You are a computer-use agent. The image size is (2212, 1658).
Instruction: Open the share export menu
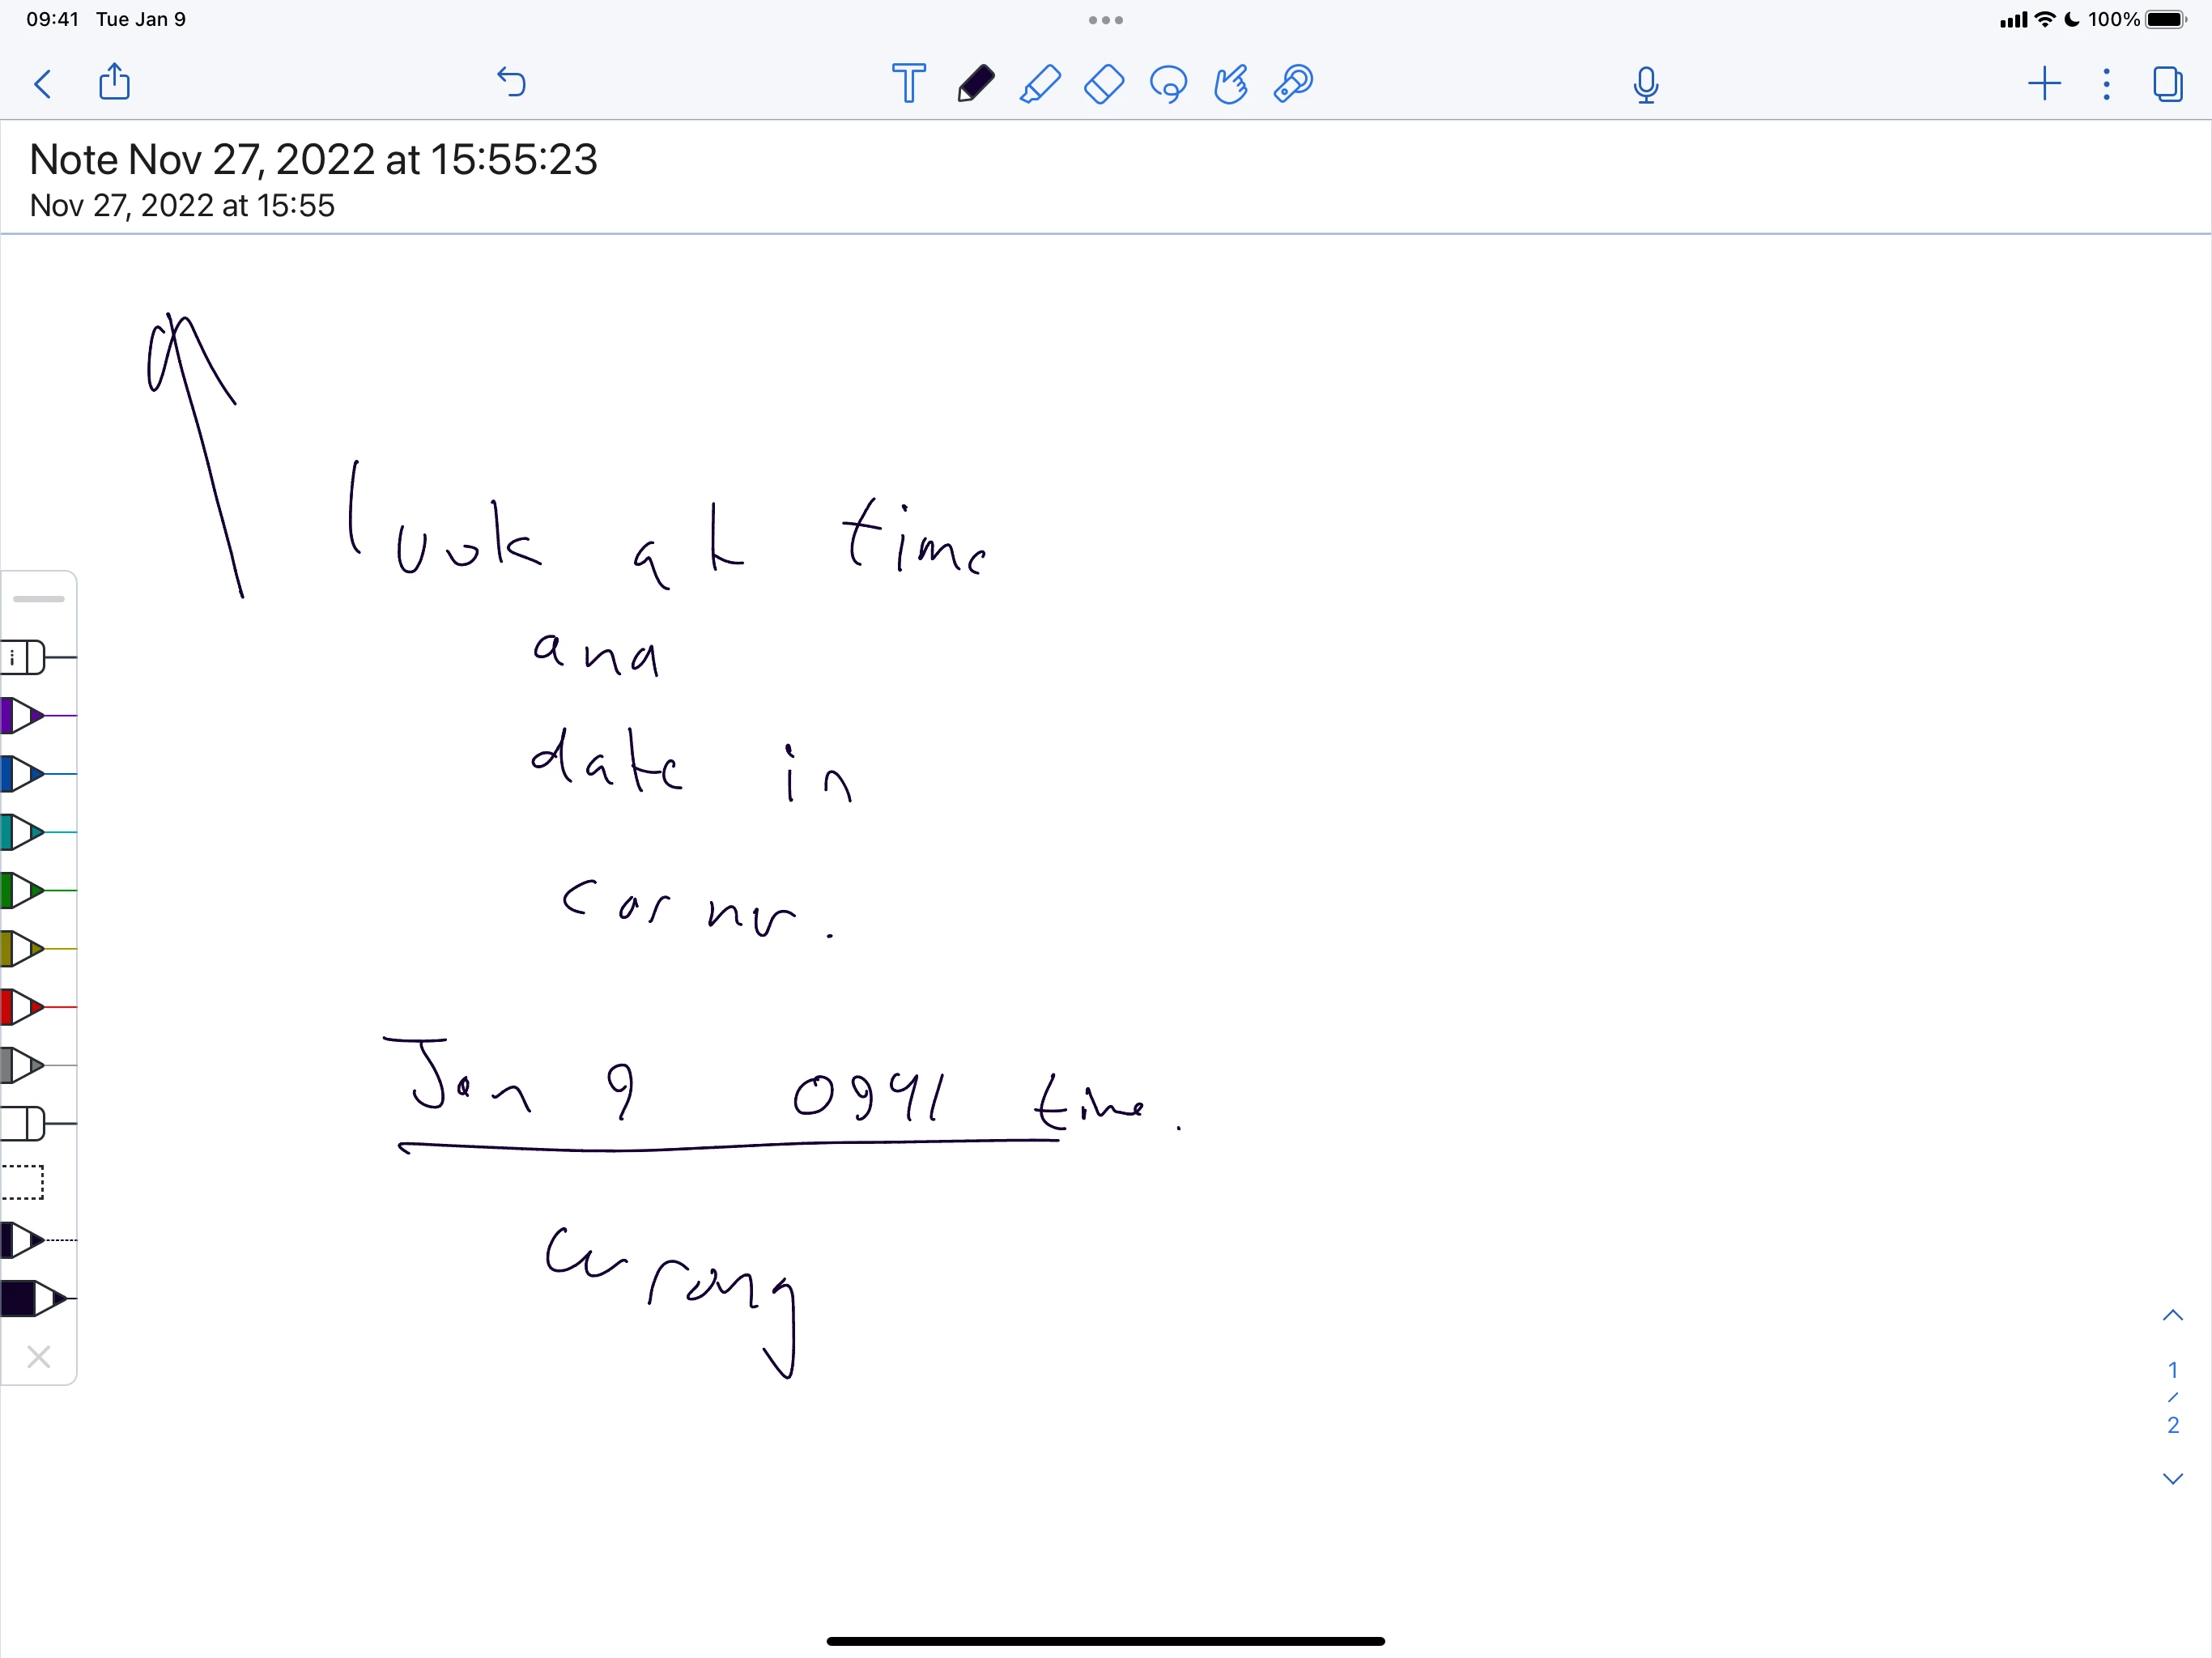115,82
